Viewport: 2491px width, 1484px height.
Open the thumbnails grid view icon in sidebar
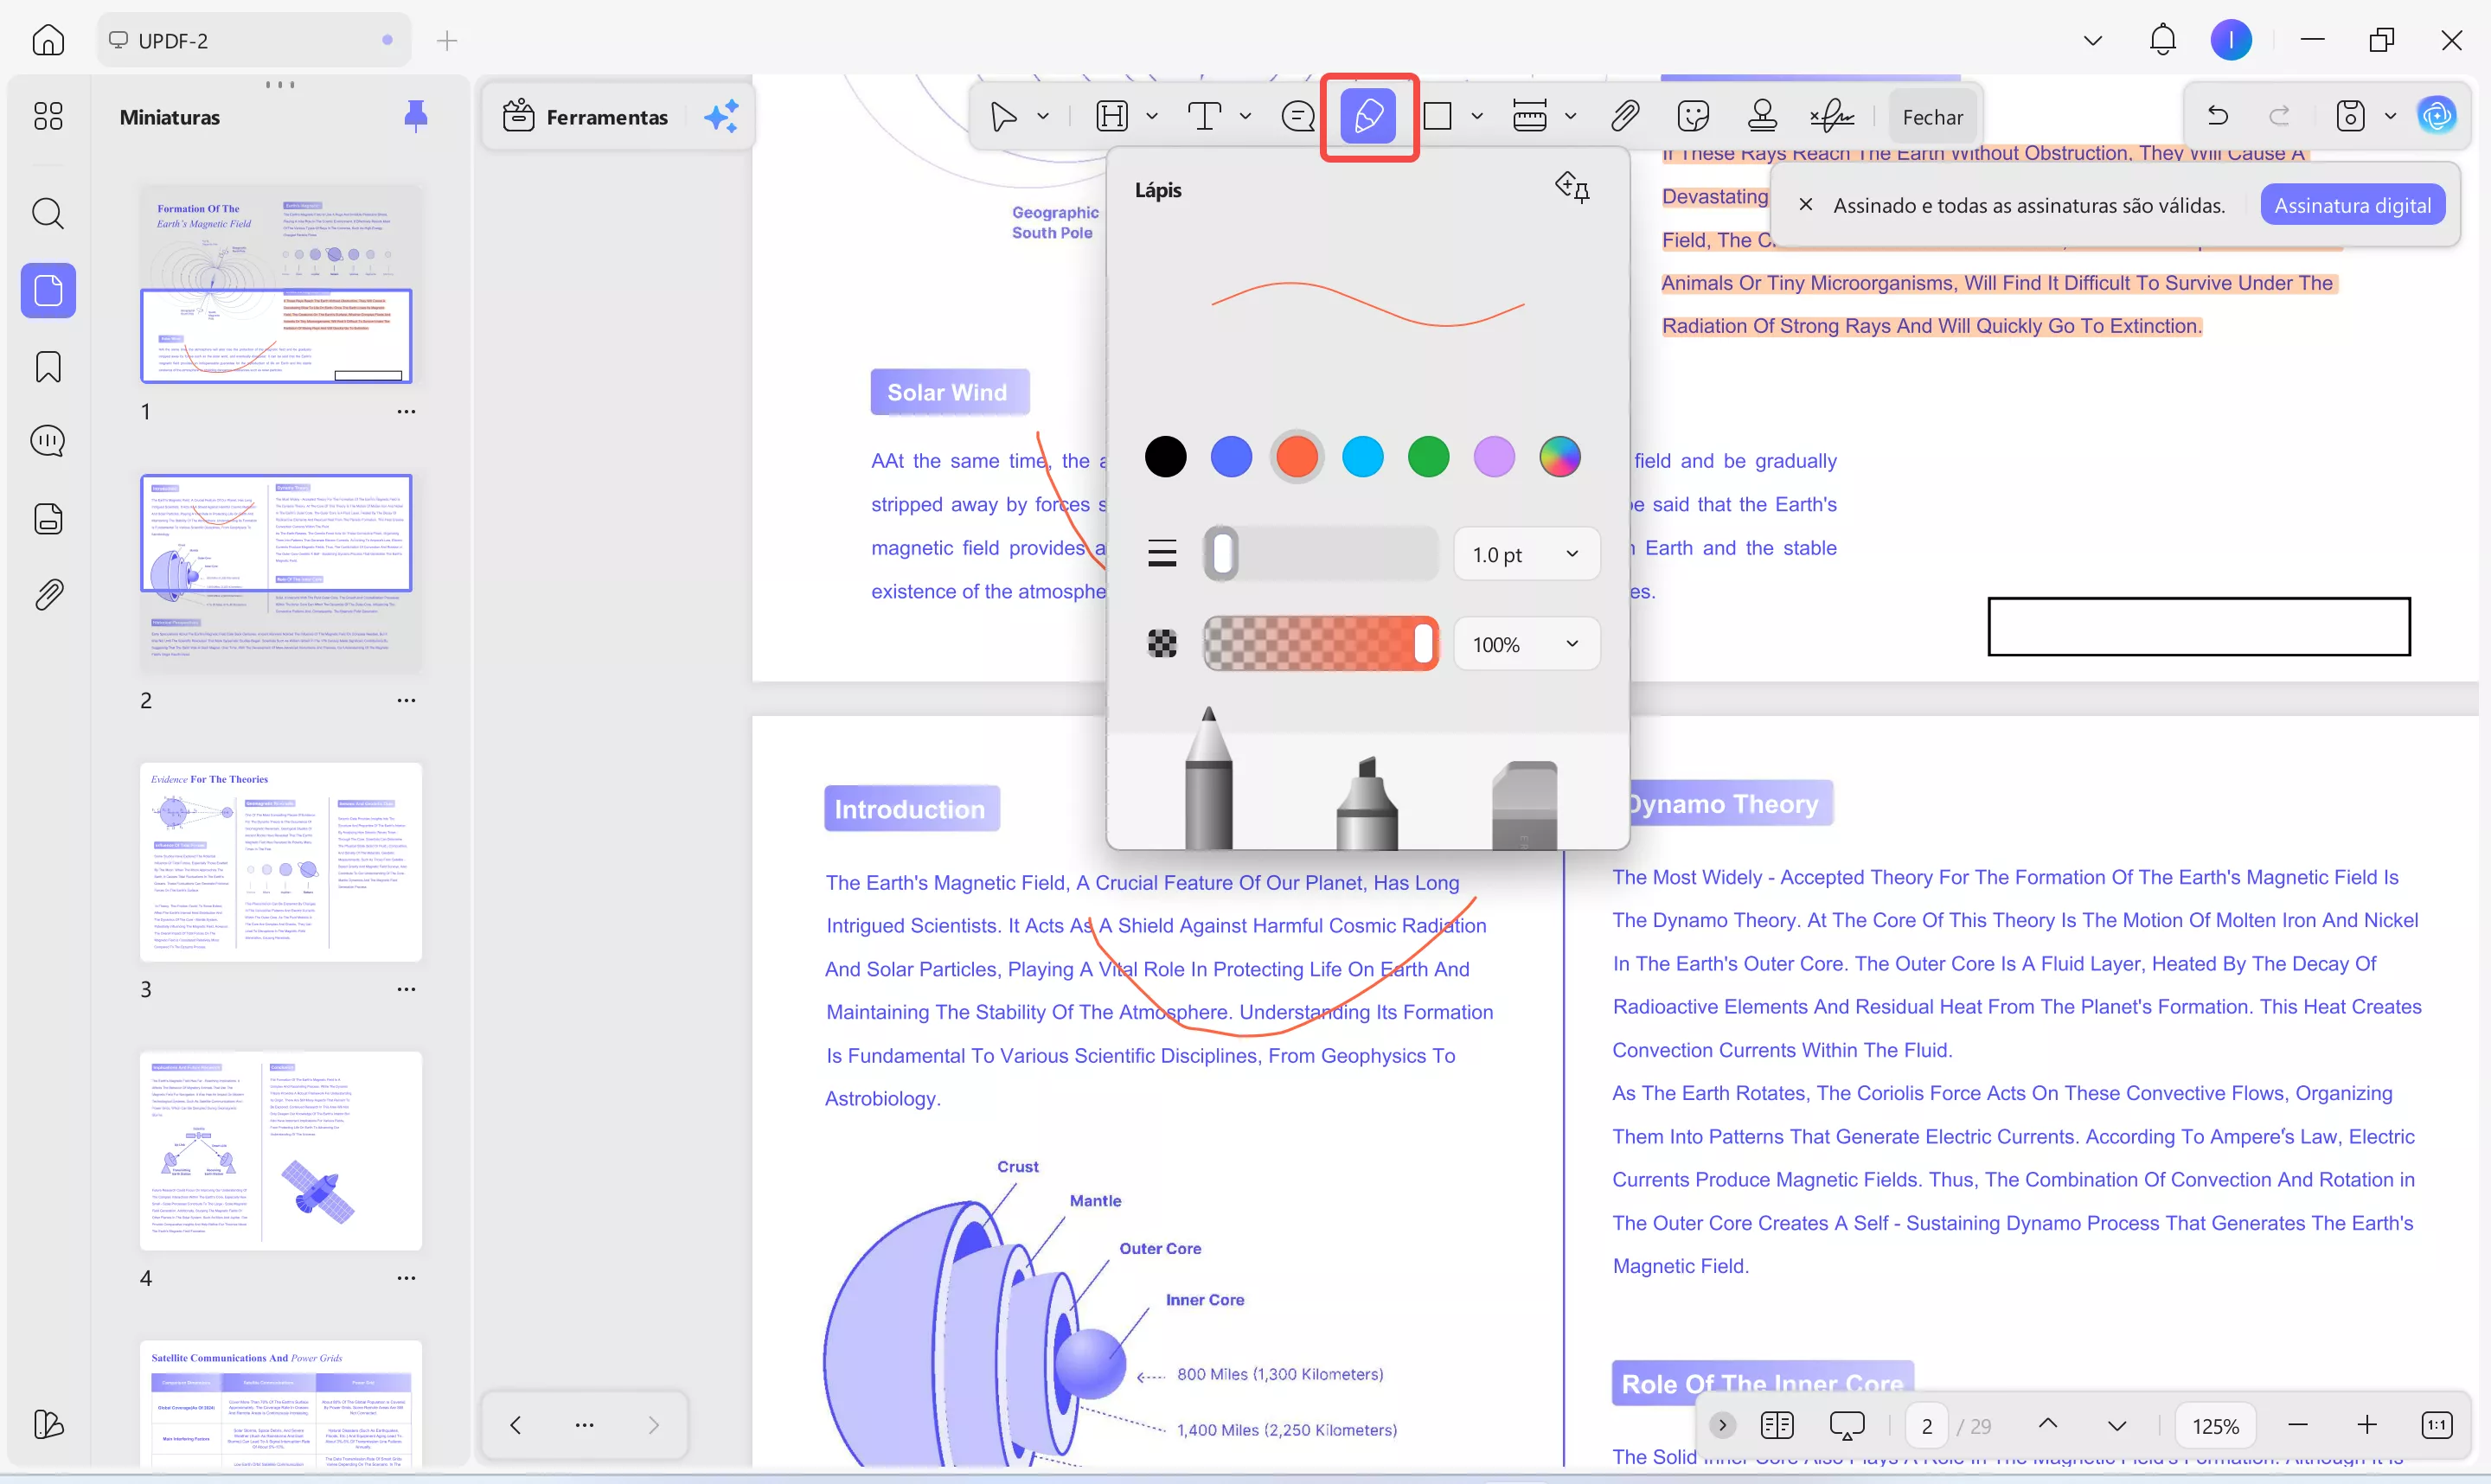pos(48,116)
